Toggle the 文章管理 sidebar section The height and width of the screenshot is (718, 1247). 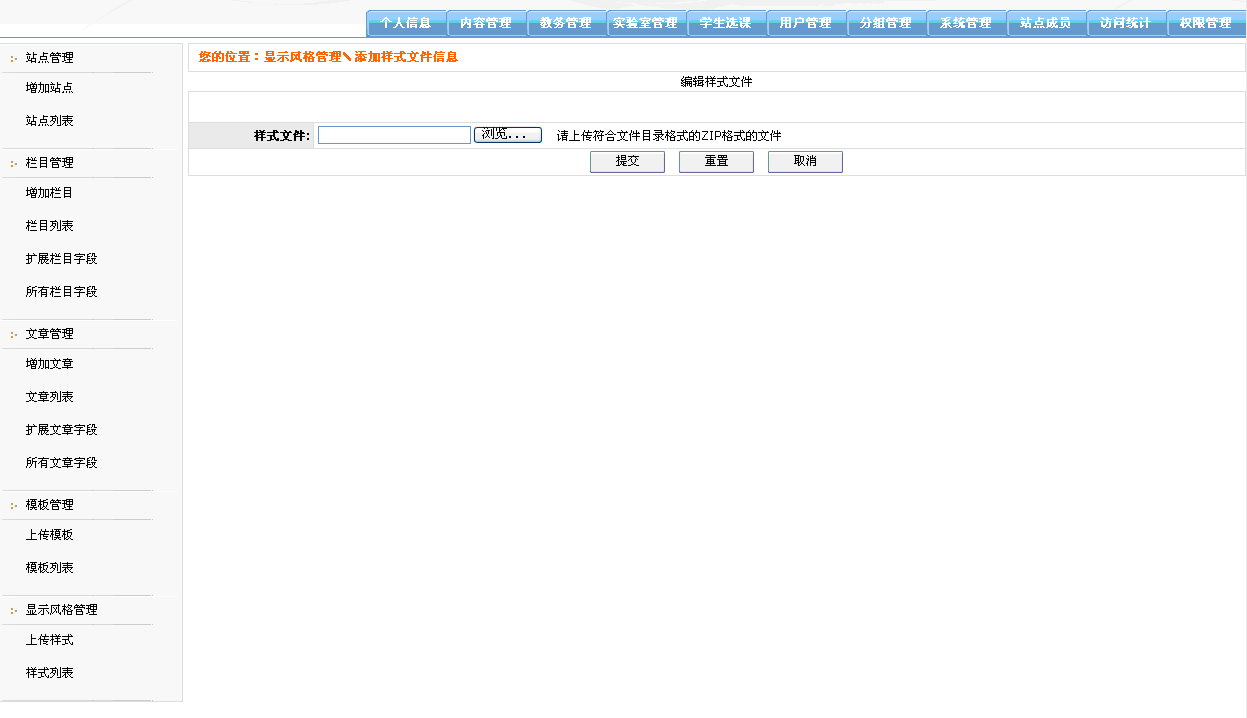coord(49,334)
